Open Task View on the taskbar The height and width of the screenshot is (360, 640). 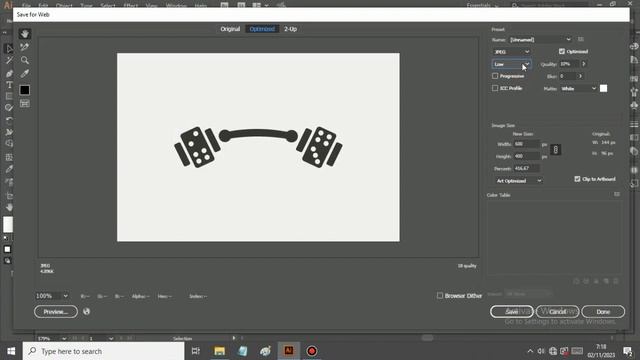196,351
